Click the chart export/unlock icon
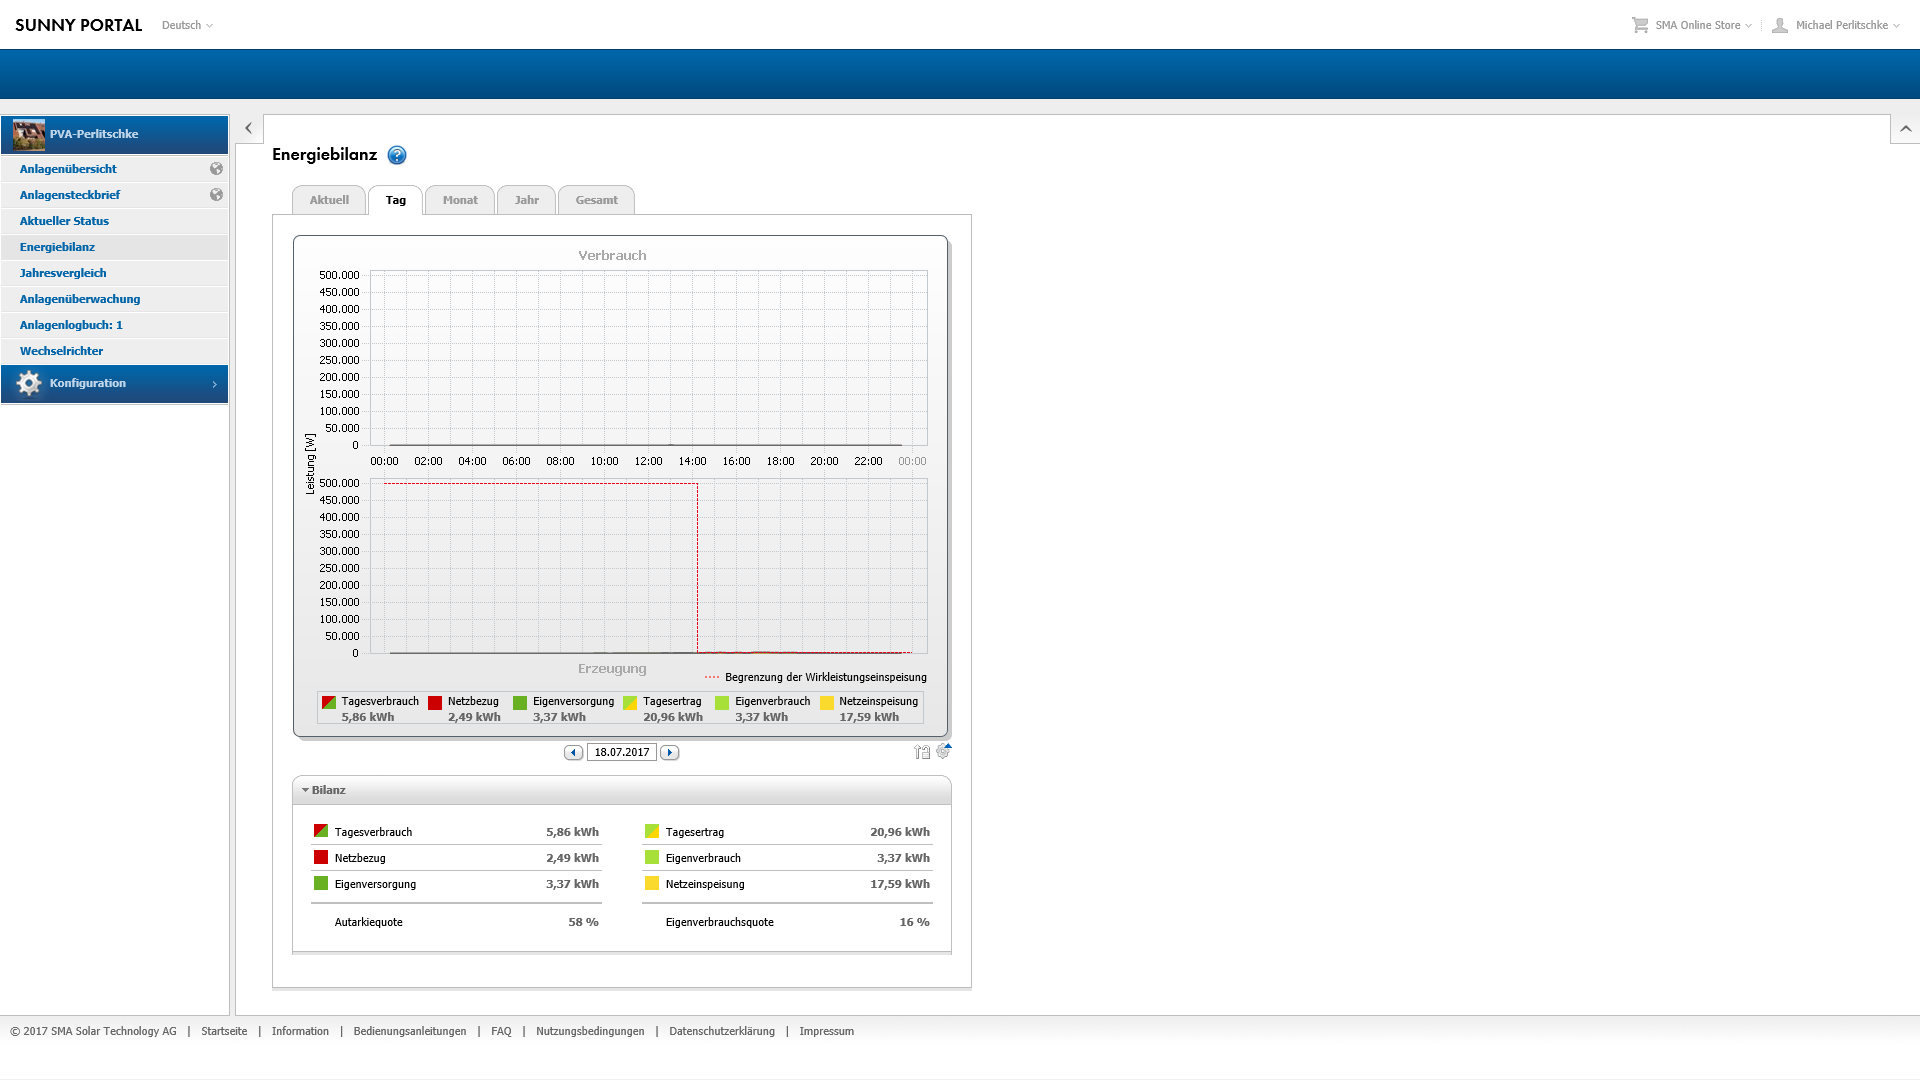 [921, 752]
